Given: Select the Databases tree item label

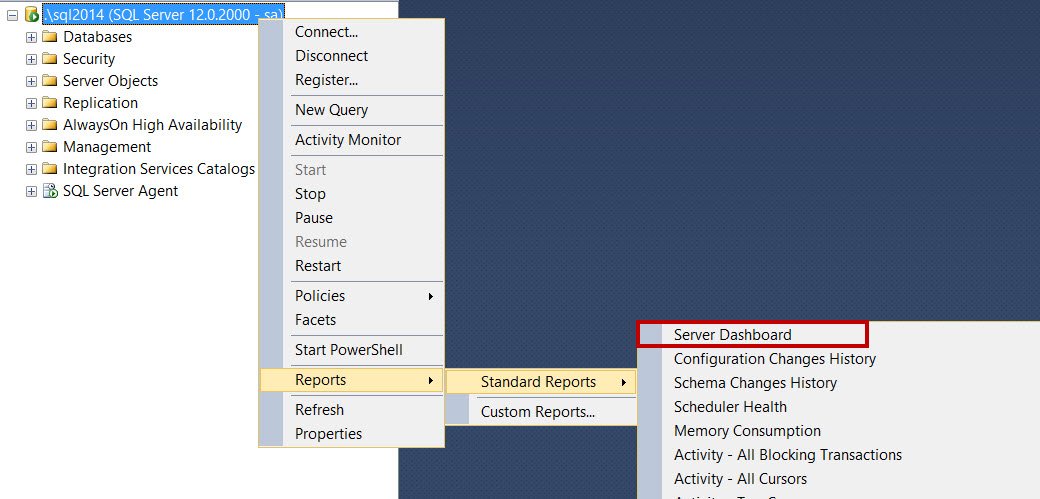Looking at the screenshot, I should (x=98, y=37).
